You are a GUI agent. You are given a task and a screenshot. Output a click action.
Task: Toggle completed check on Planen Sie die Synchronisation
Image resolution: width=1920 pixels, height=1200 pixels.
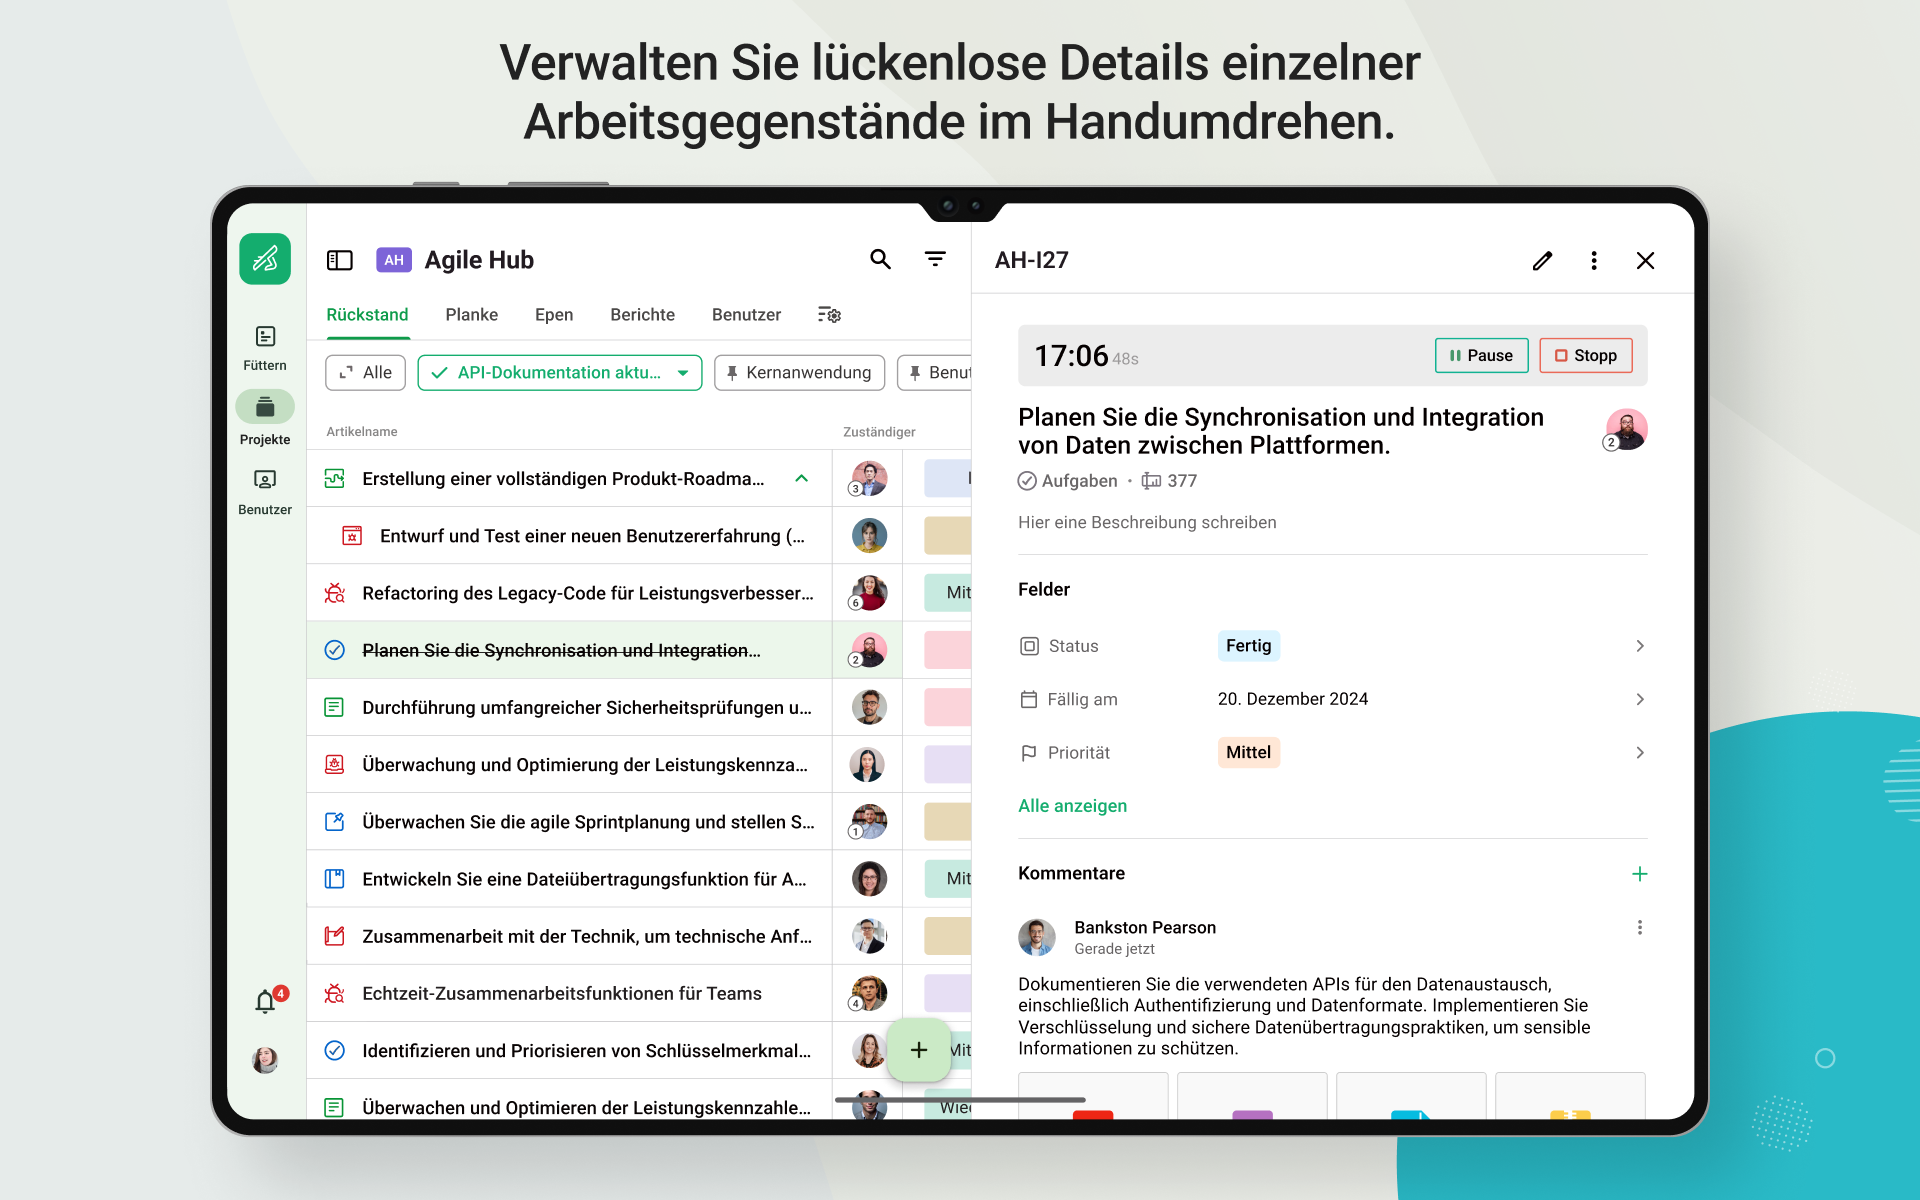[x=335, y=650]
